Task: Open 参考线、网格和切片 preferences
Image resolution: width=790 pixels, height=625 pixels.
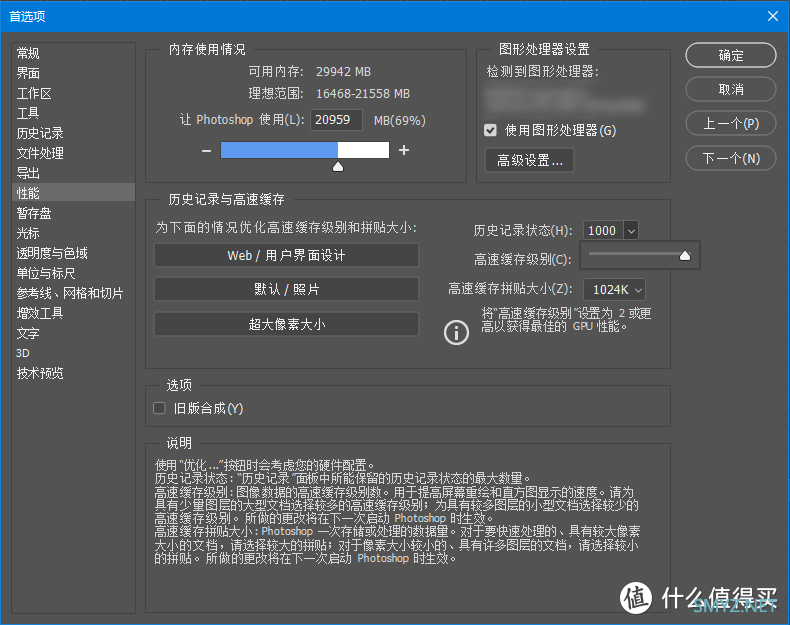Action: [74, 293]
